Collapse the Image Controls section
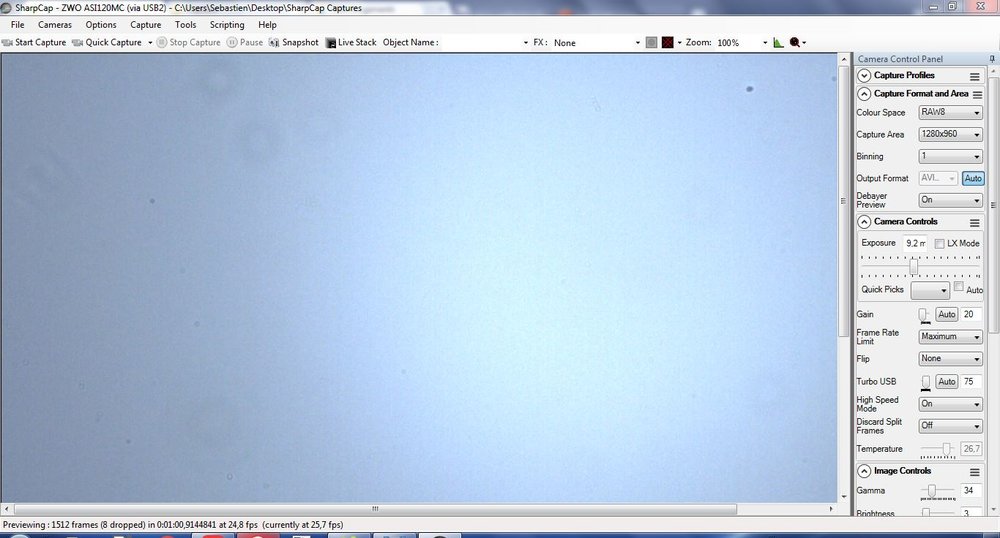The width and height of the screenshot is (1000, 538). pyautogui.click(x=864, y=471)
